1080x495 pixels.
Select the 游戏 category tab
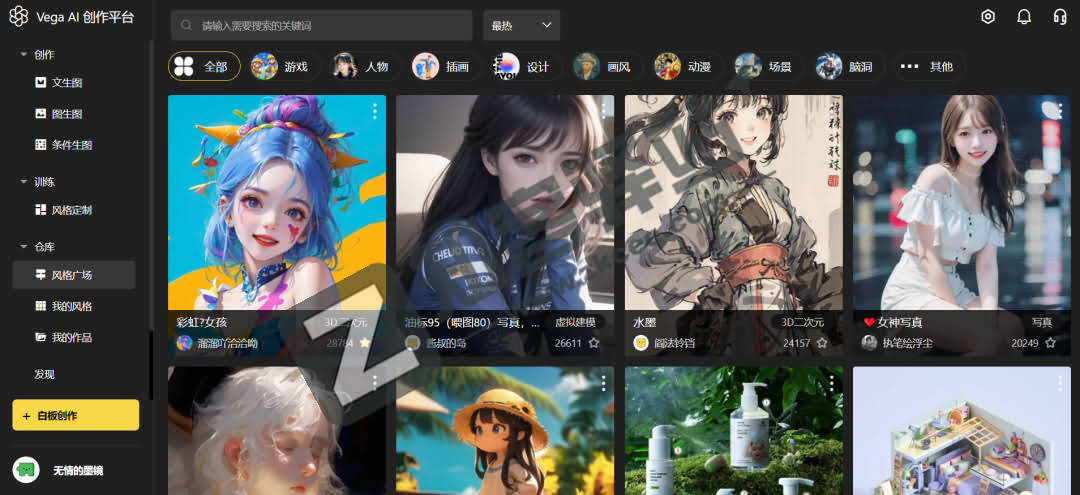click(x=284, y=66)
